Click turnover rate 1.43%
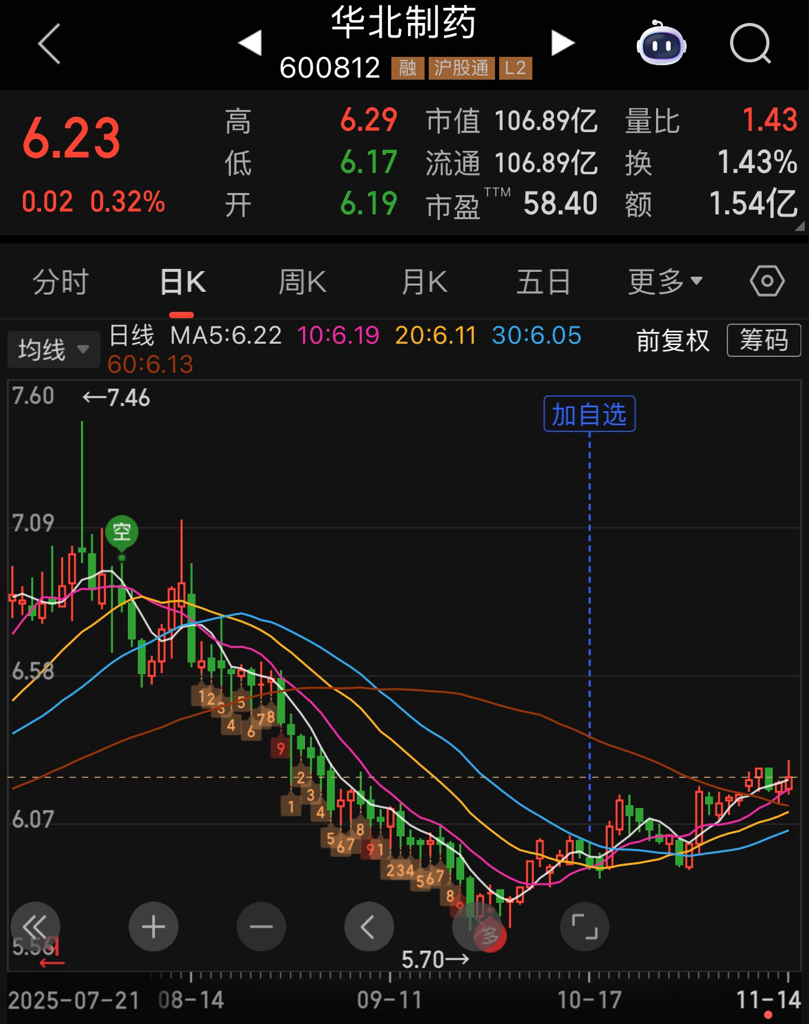The width and height of the screenshot is (809, 1024). (757, 162)
